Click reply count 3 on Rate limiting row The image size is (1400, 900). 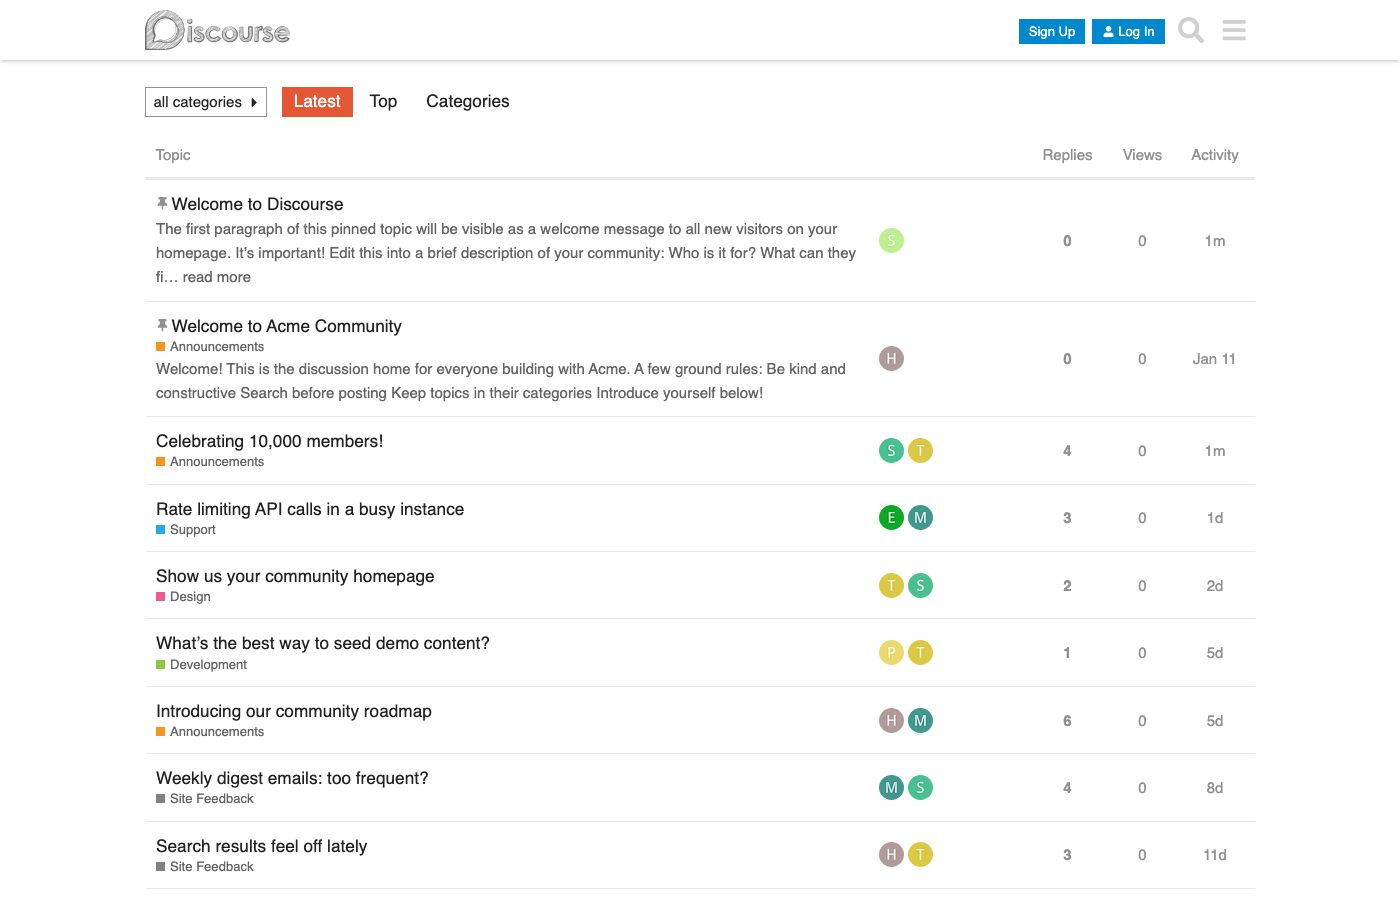point(1067,518)
